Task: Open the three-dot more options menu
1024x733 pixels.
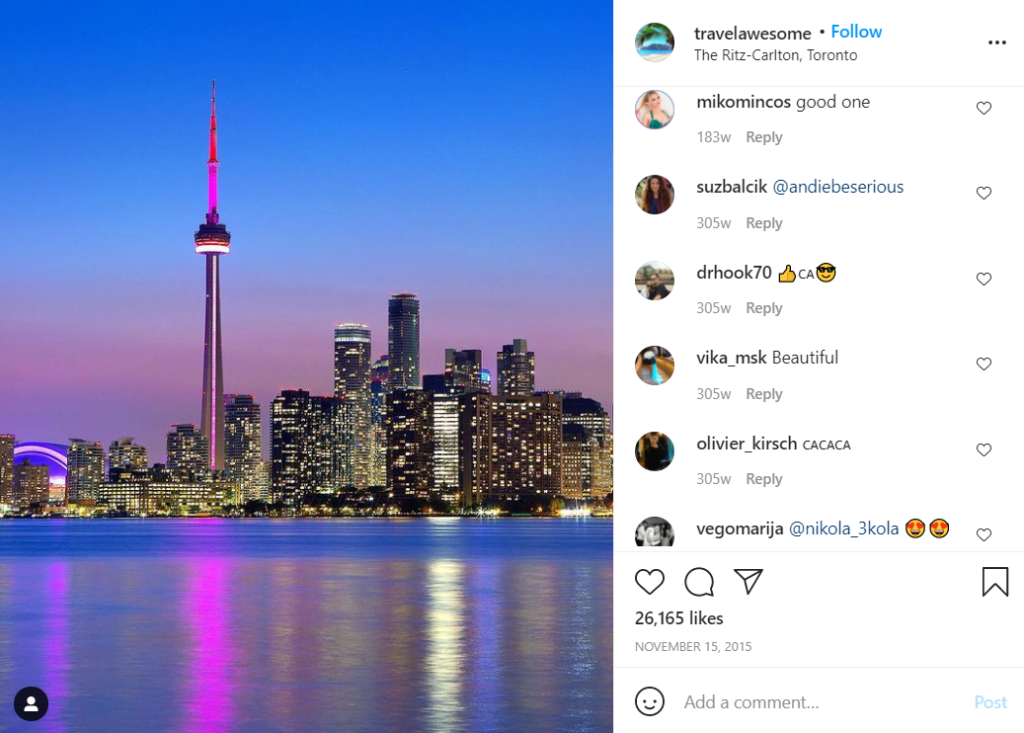Action: click(x=997, y=42)
